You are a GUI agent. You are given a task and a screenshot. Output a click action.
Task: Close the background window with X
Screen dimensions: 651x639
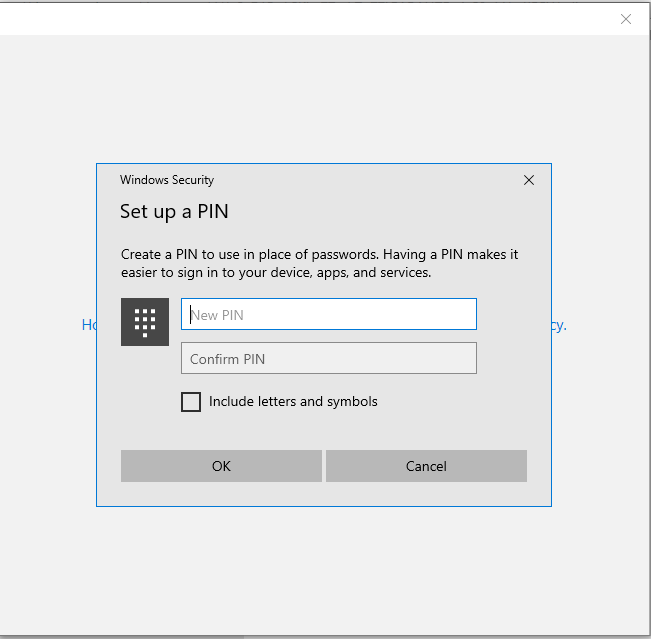pos(626,19)
